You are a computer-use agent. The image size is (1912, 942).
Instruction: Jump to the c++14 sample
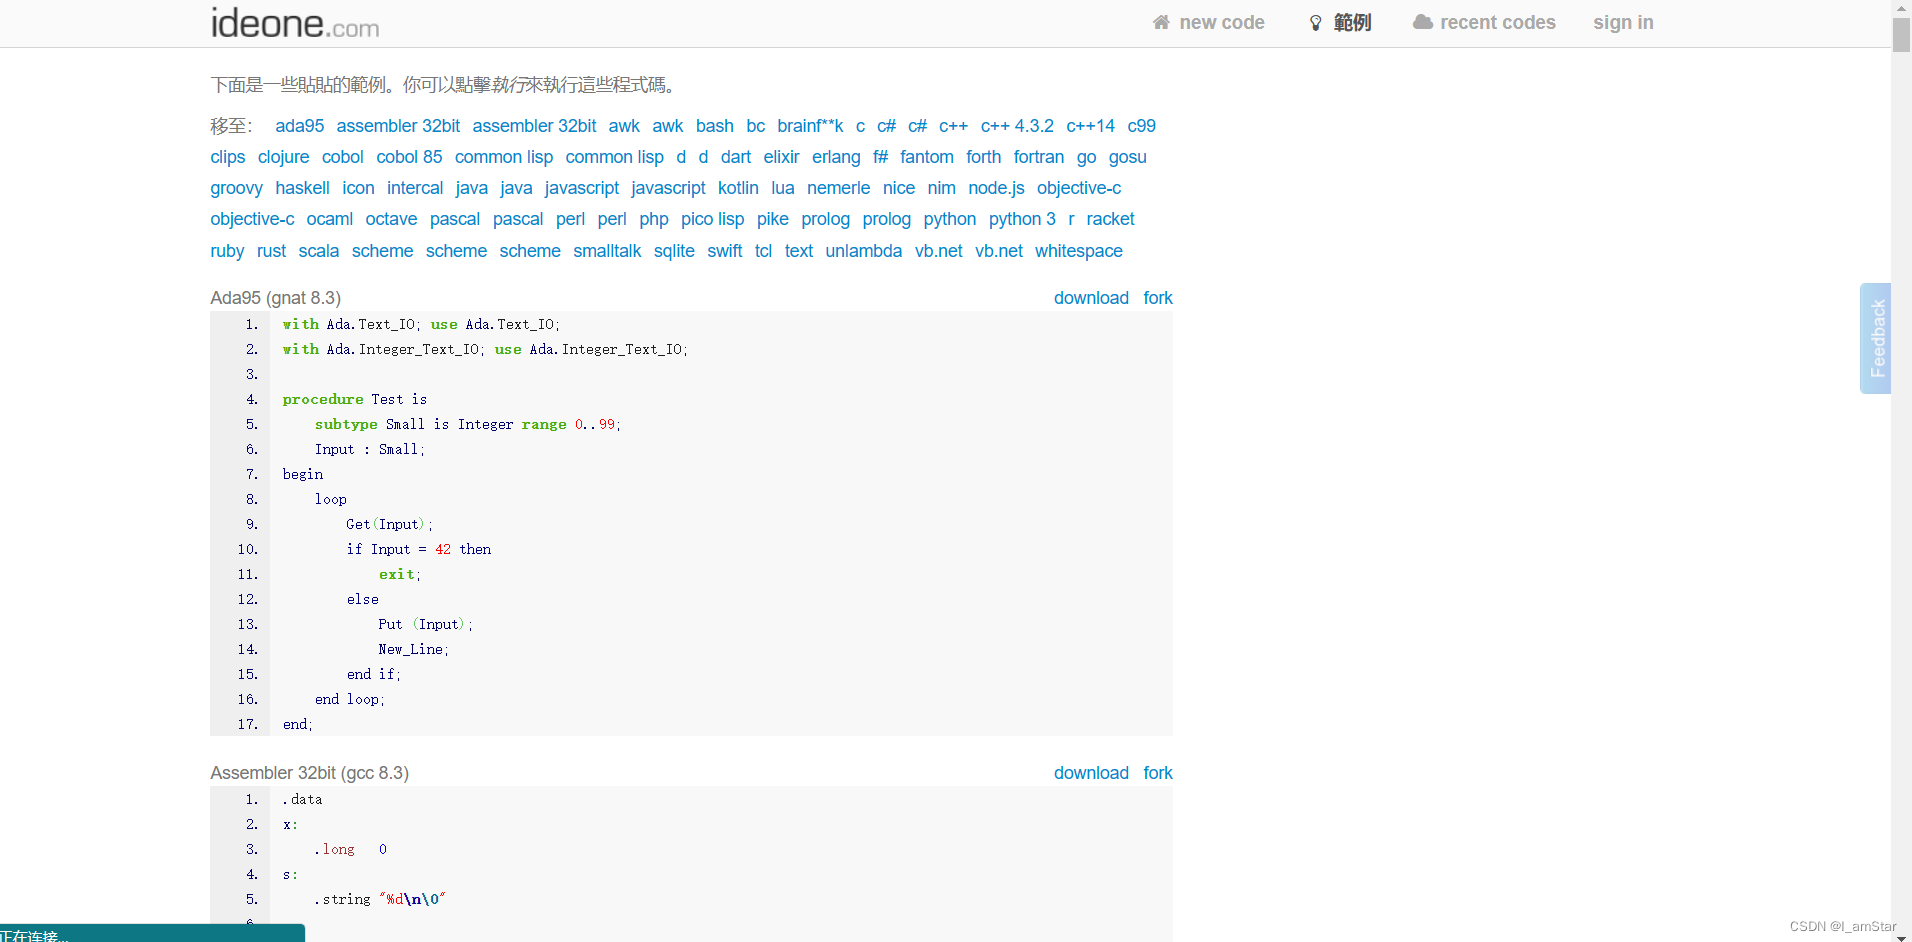click(x=1090, y=126)
